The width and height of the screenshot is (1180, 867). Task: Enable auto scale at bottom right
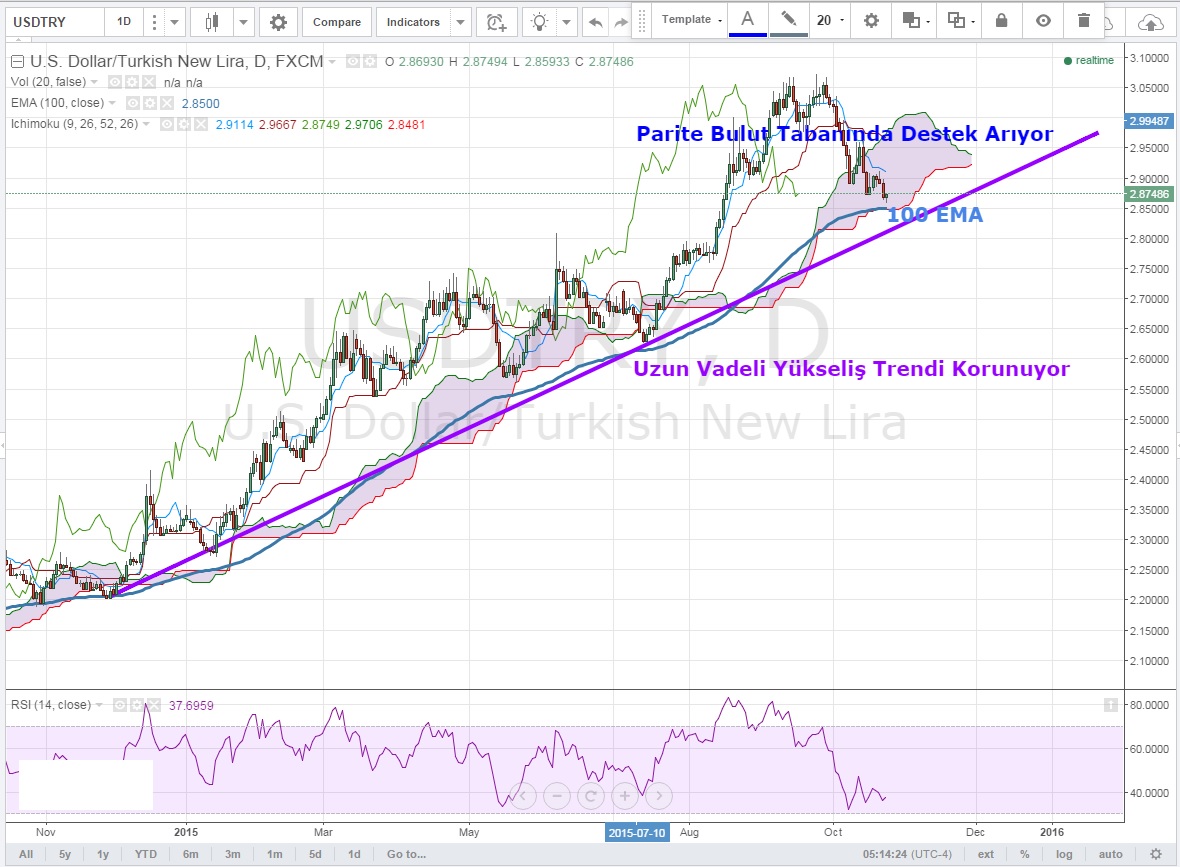coord(1110,854)
